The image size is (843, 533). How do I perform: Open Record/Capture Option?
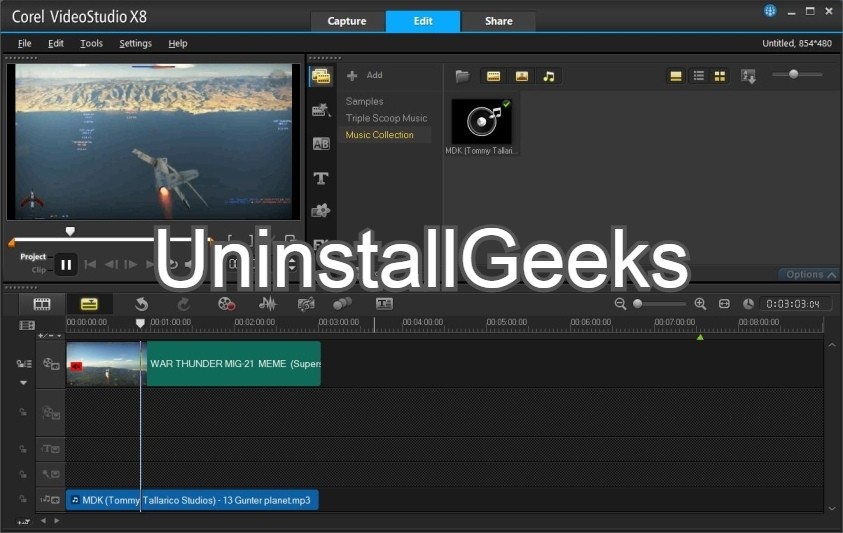(226, 304)
